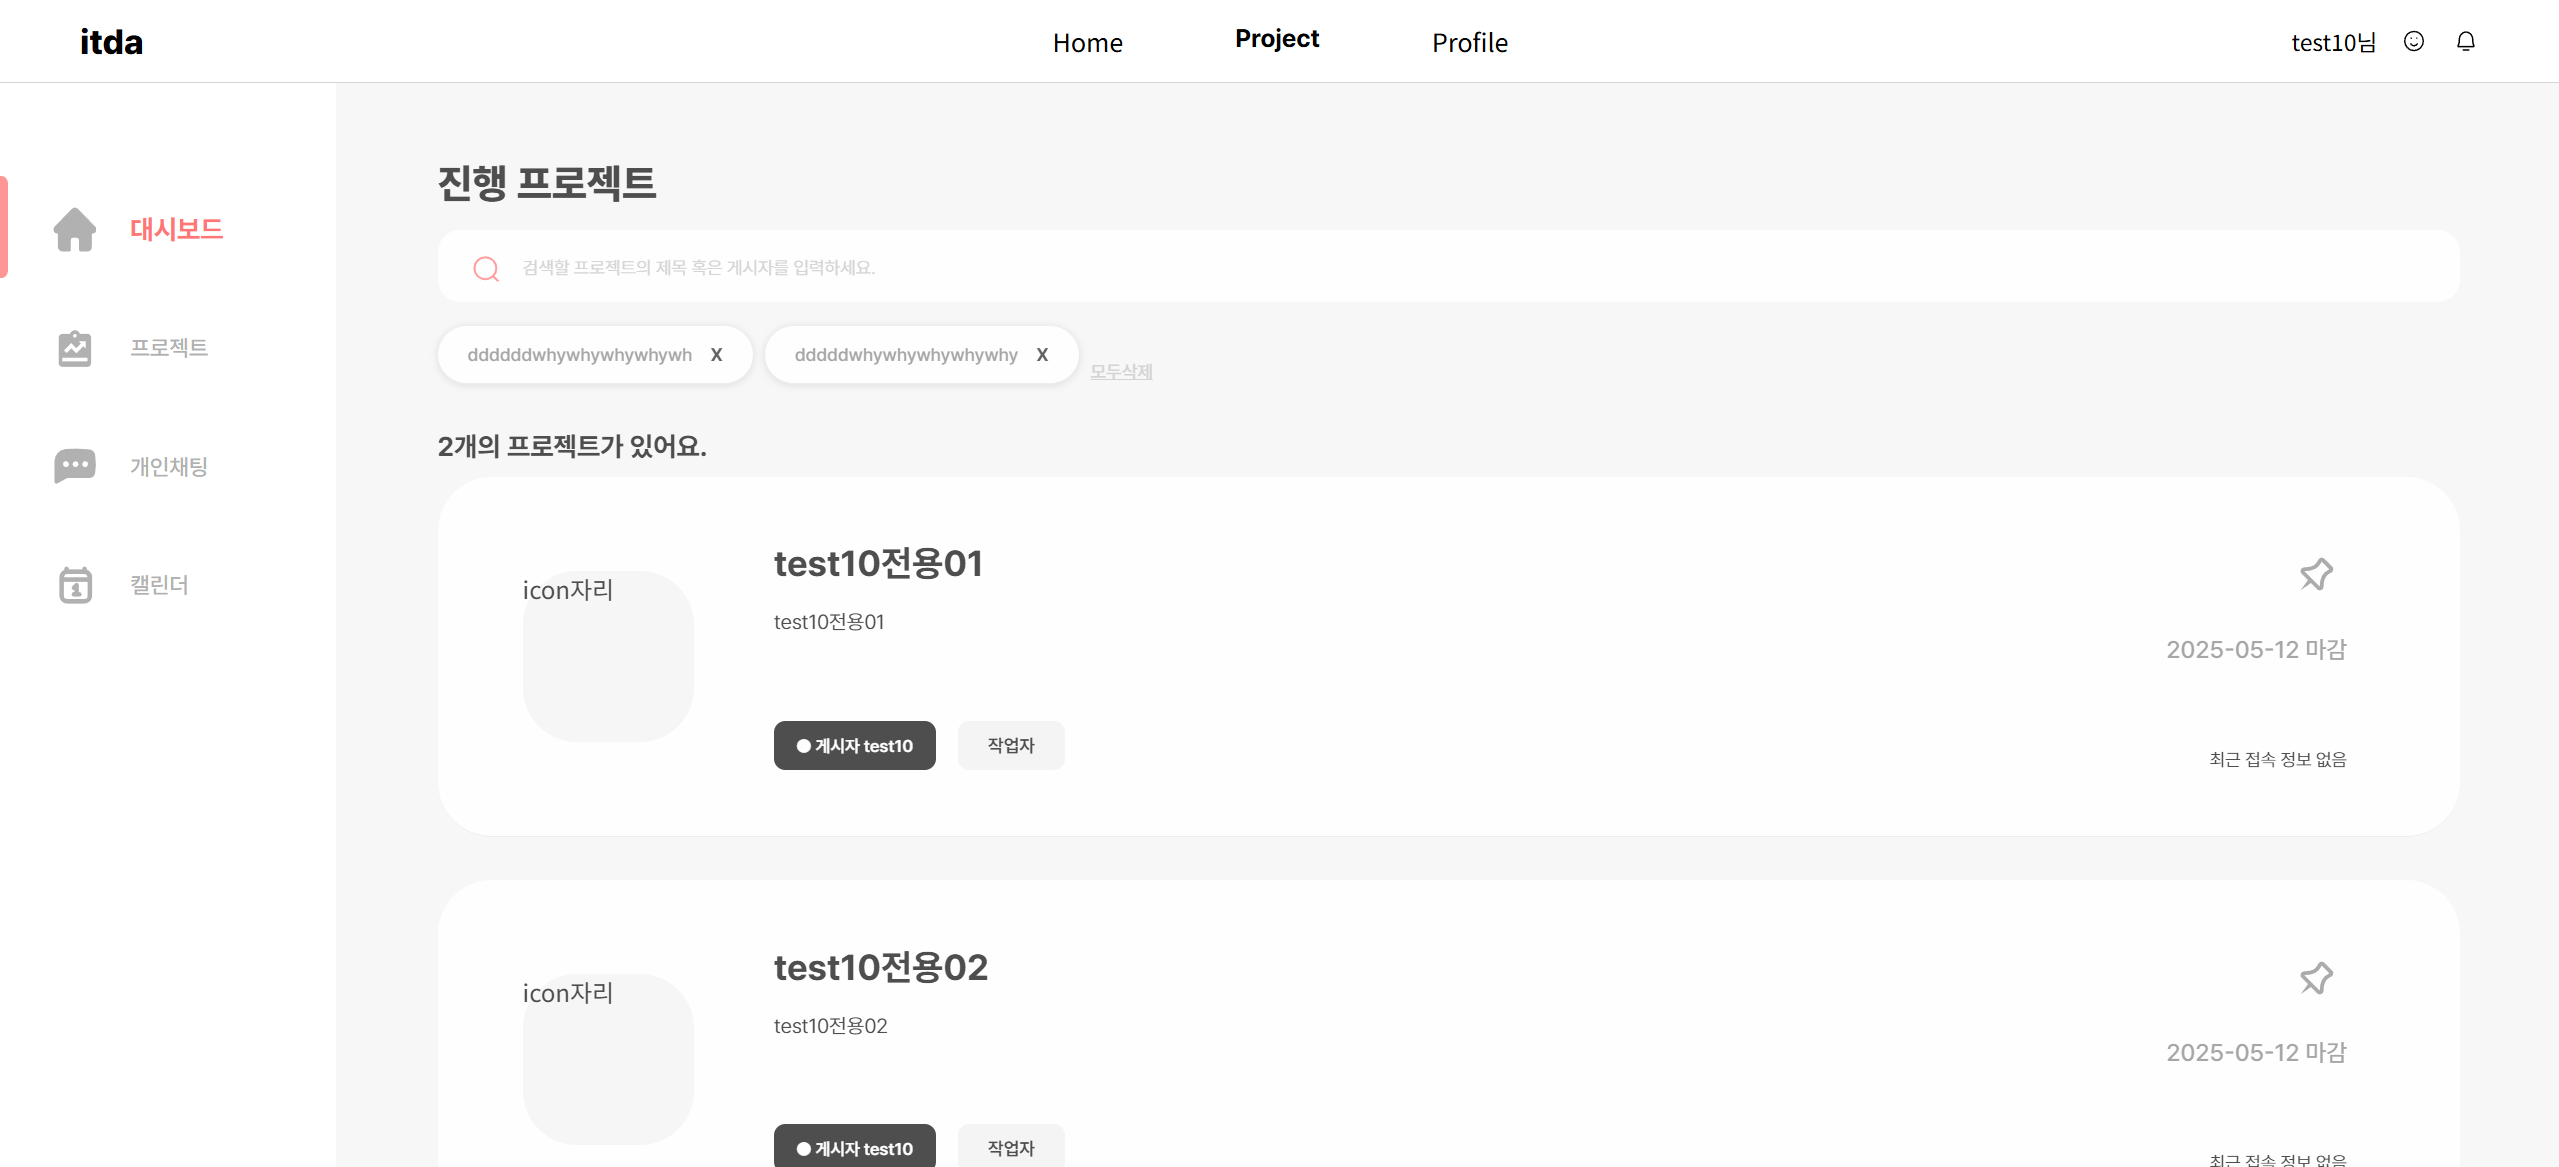Remove the dddddwhywhywhywhywhy search tag
Screen dimensions: 2559x1167
tap(1042, 355)
